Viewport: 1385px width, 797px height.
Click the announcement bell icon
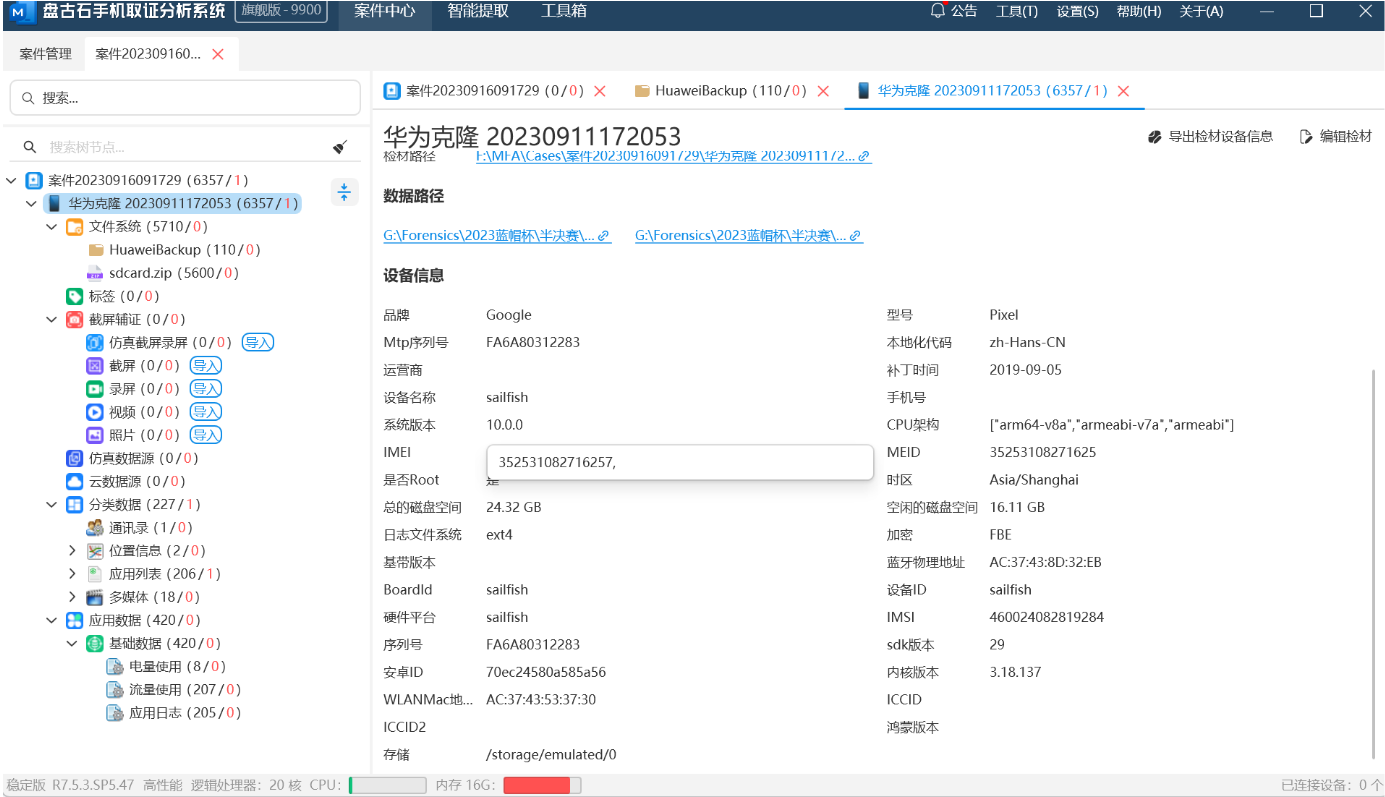[x=937, y=11]
